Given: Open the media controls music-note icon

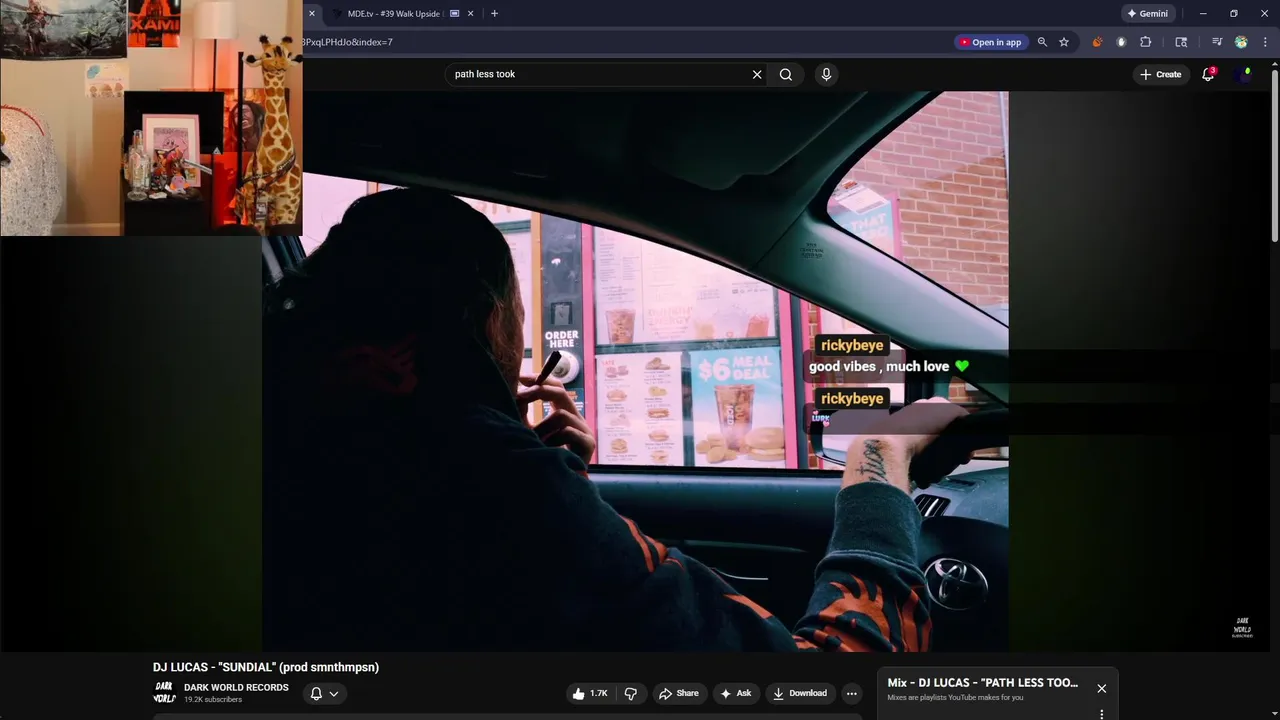Looking at the screenshot, I should pyautogui.click(x=1217, y=42).
